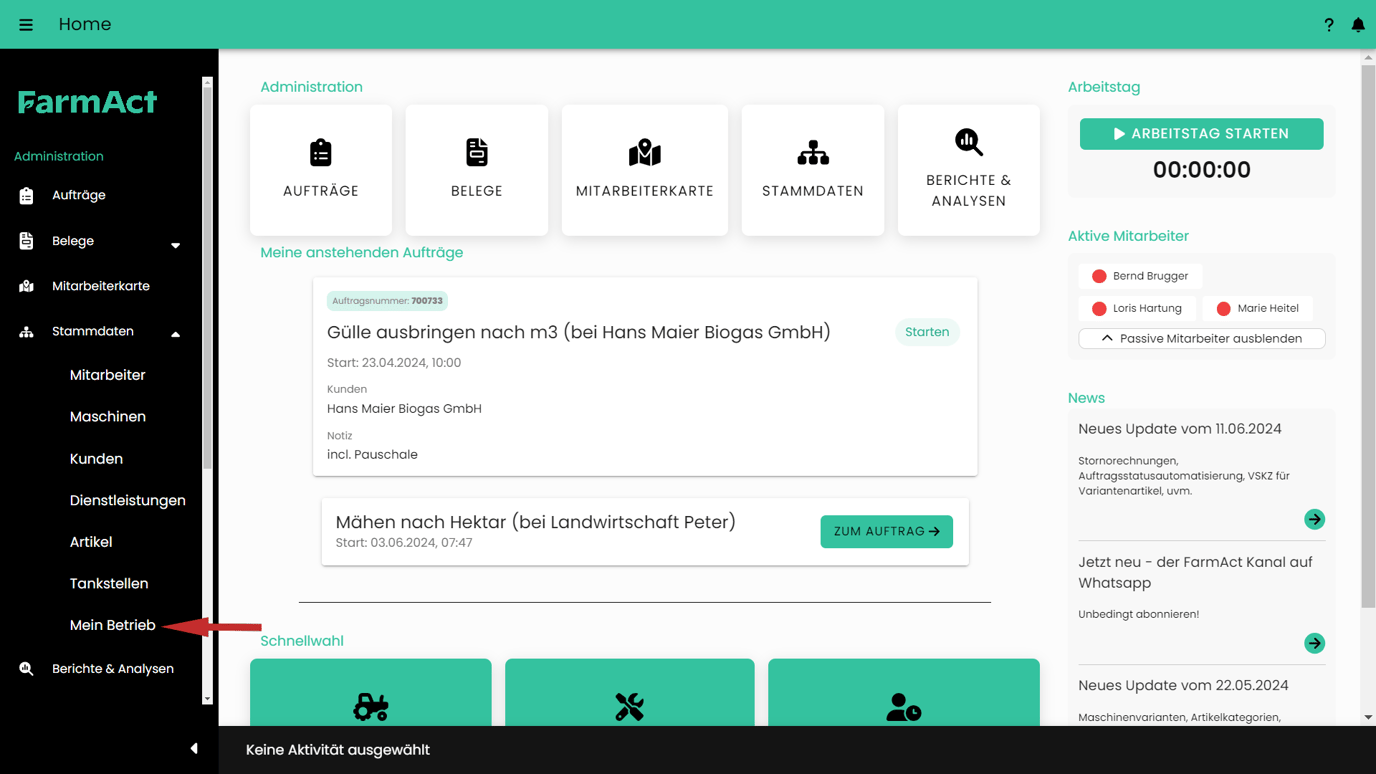Open Mein Betrieb in the sidebar
The width and height of the screenshot is (1376, 774).
coord(112,624)
